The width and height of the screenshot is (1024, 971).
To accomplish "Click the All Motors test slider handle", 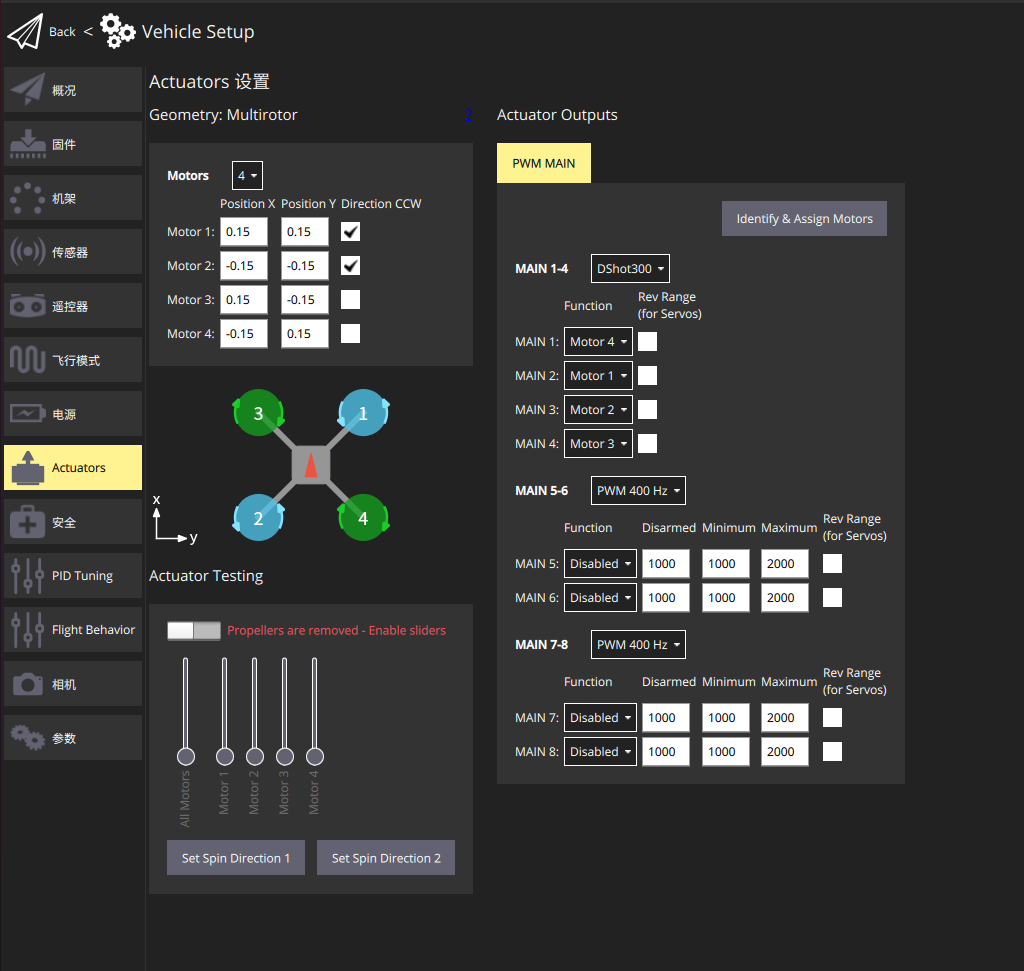I will coord(186,757).
